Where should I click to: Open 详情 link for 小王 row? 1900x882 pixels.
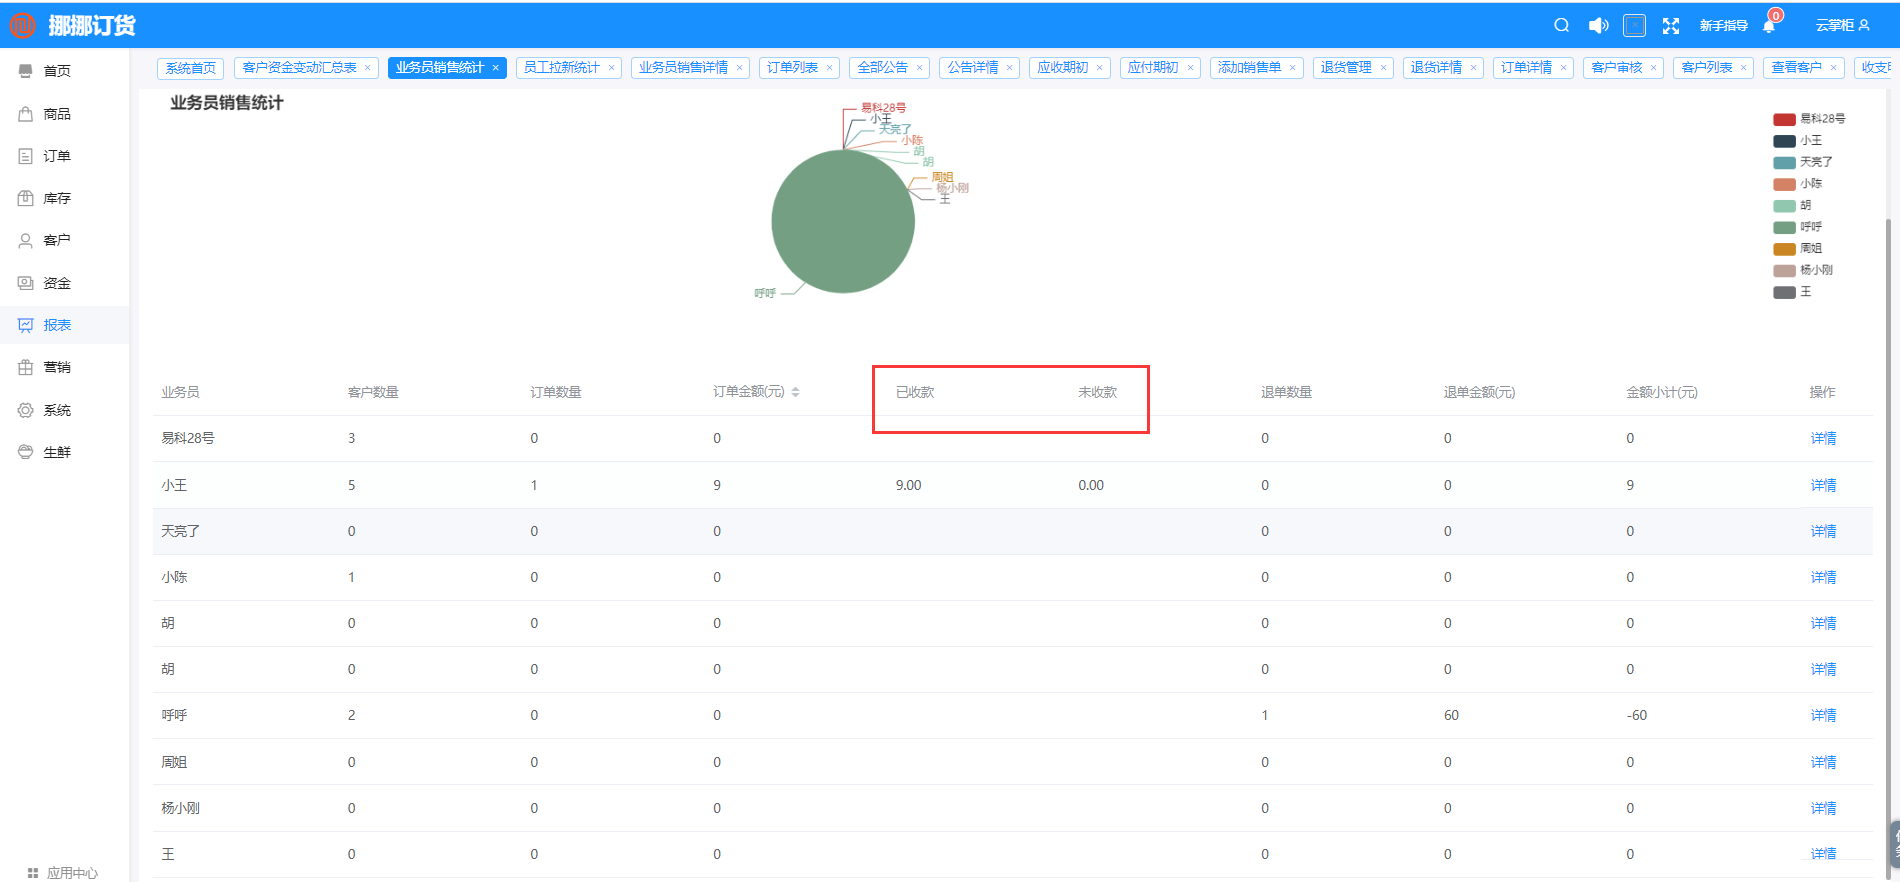pos(1823,485)
